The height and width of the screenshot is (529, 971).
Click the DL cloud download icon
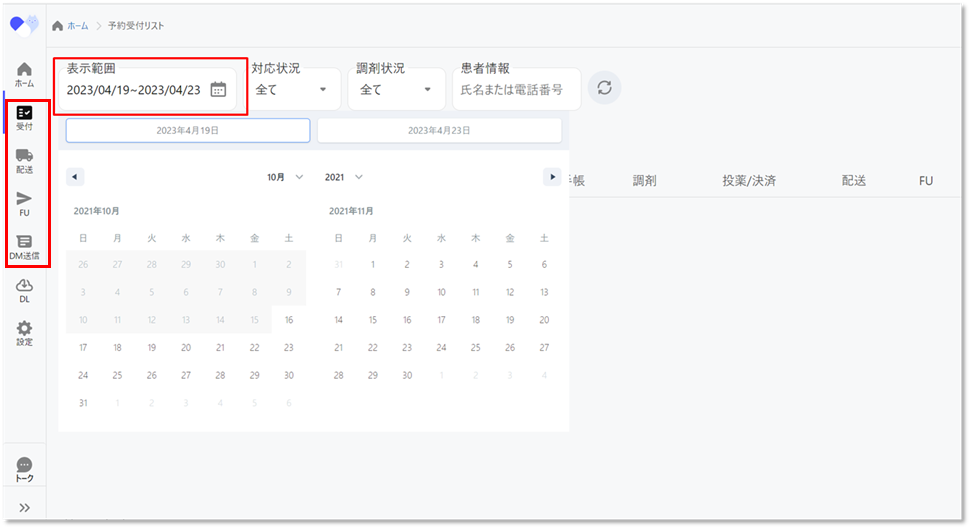point(25,290)
